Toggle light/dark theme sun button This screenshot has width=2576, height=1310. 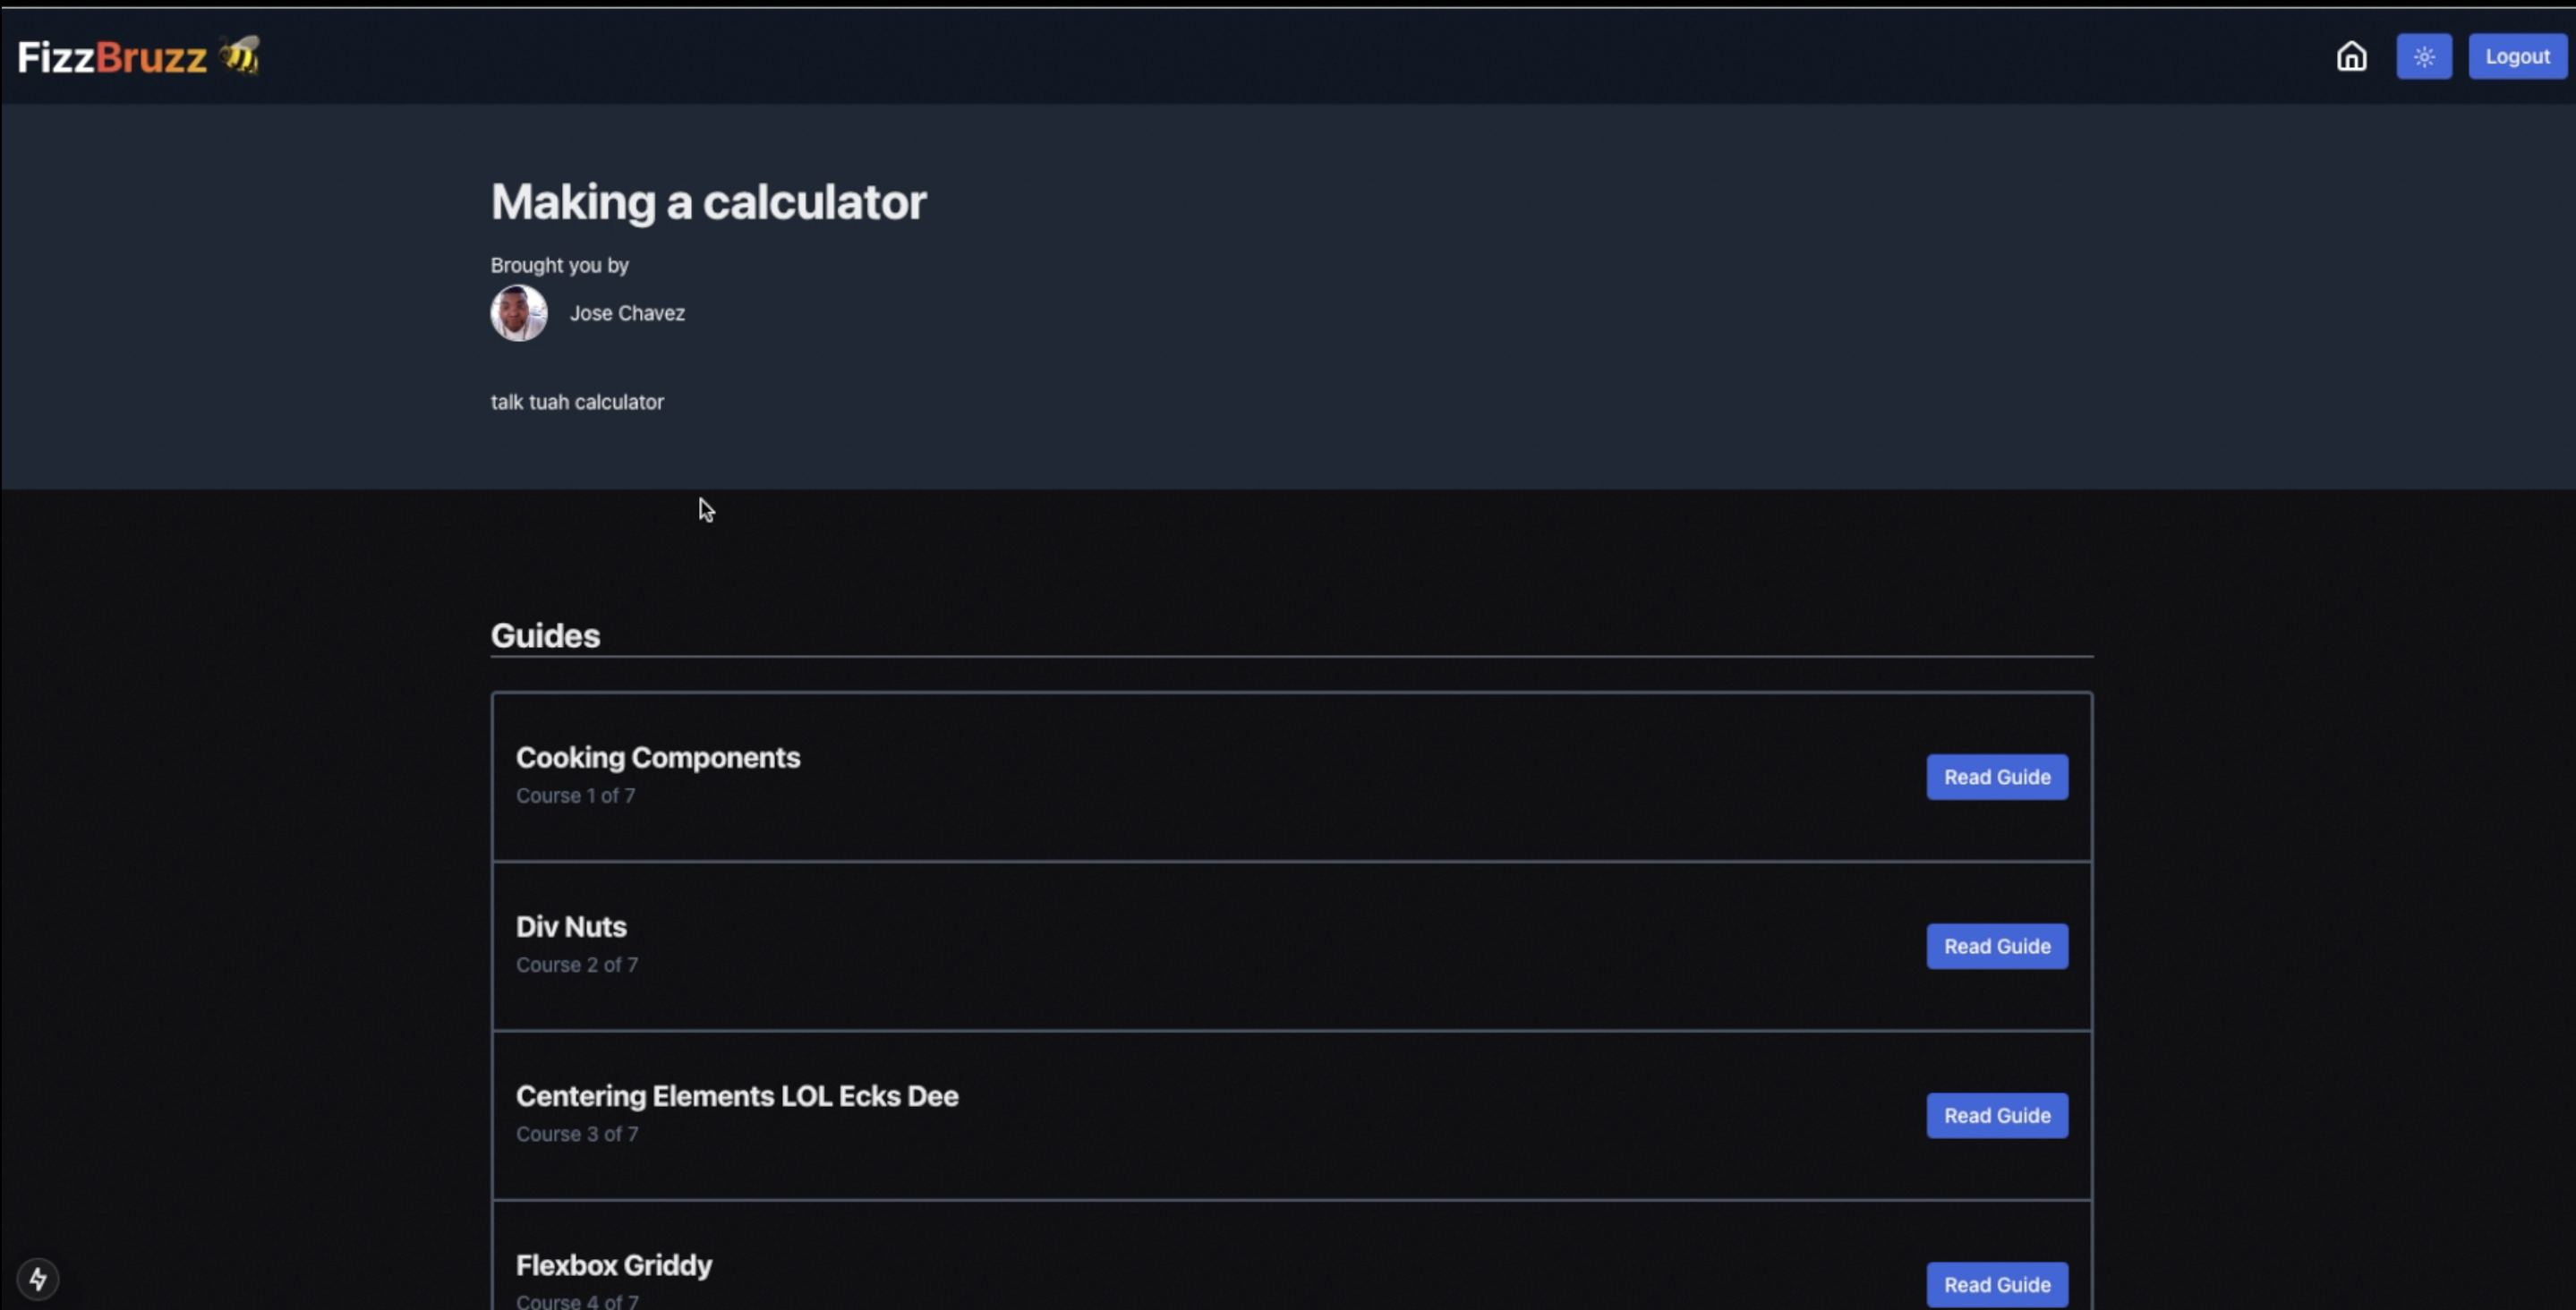point(2423,56)
